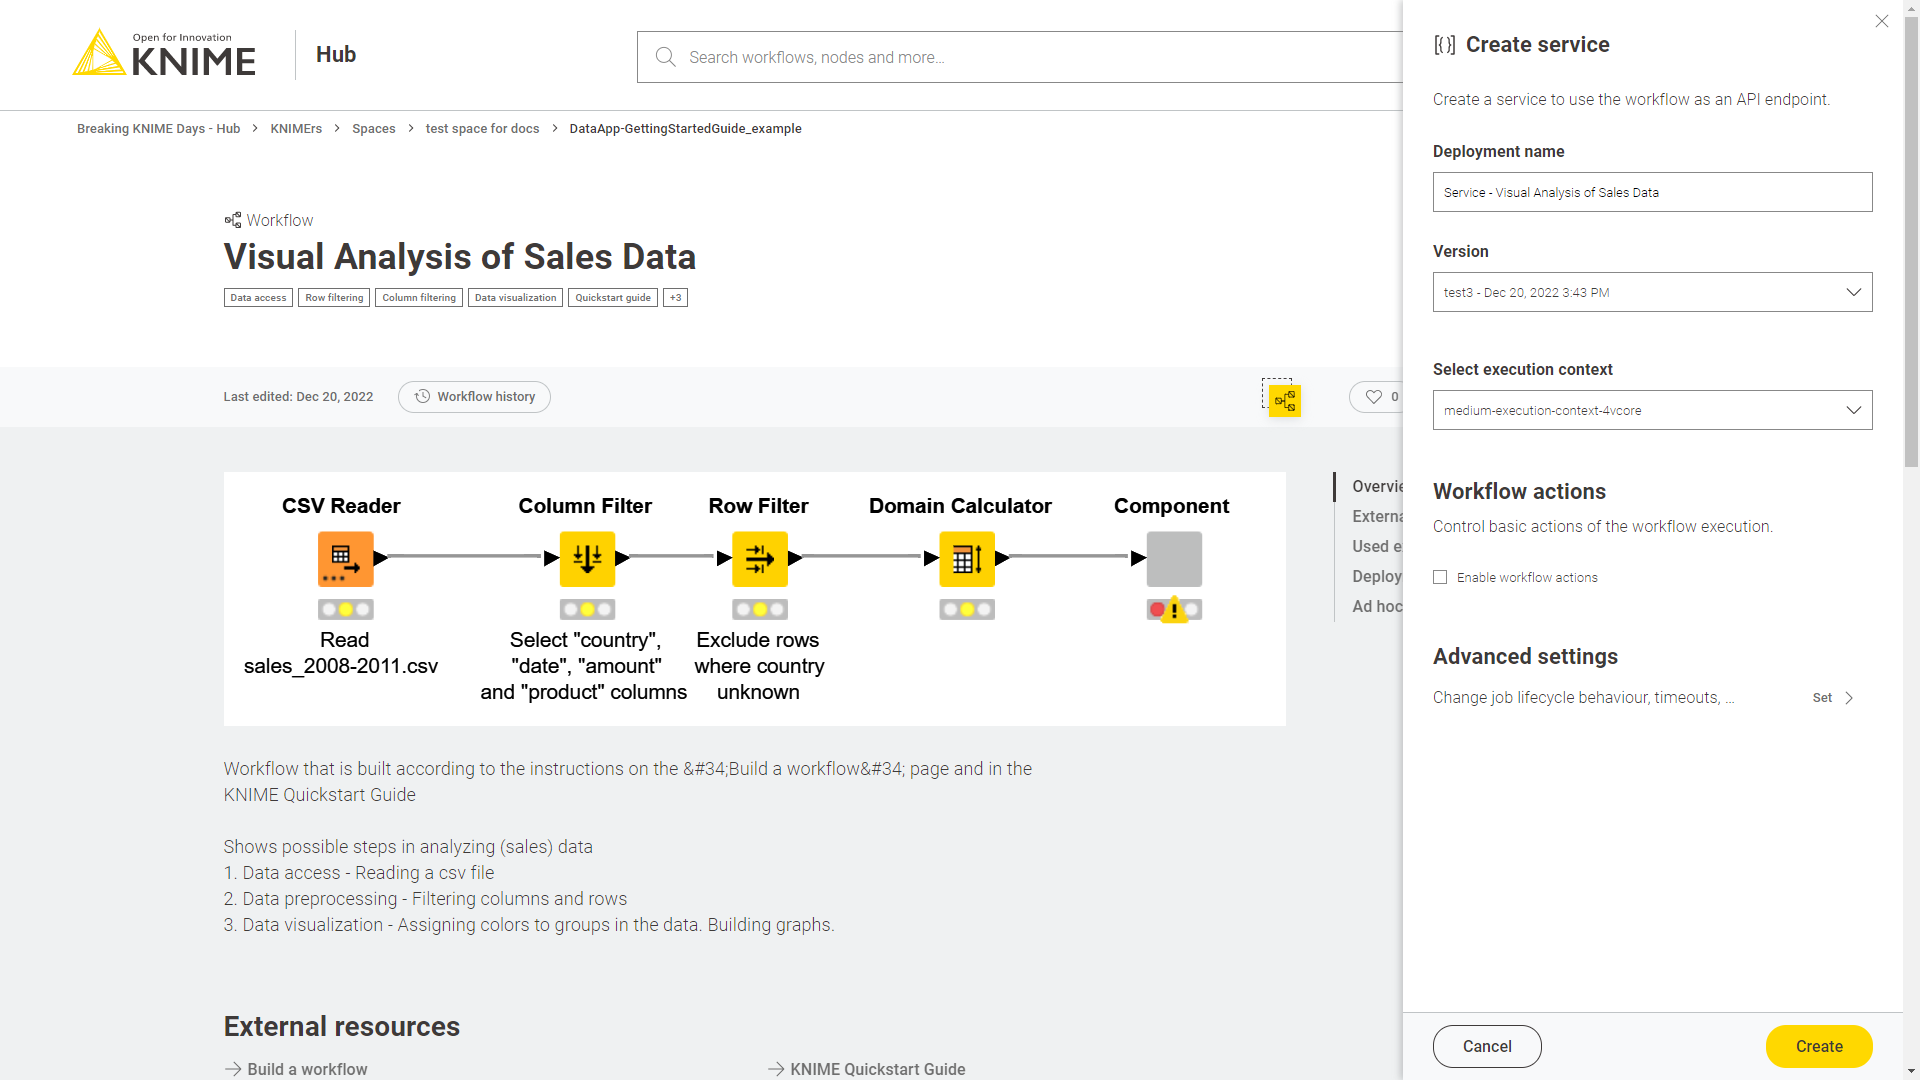Click Column Filter traffic light status
This screenshot has width=1920, height=1080.
point(587,609)
